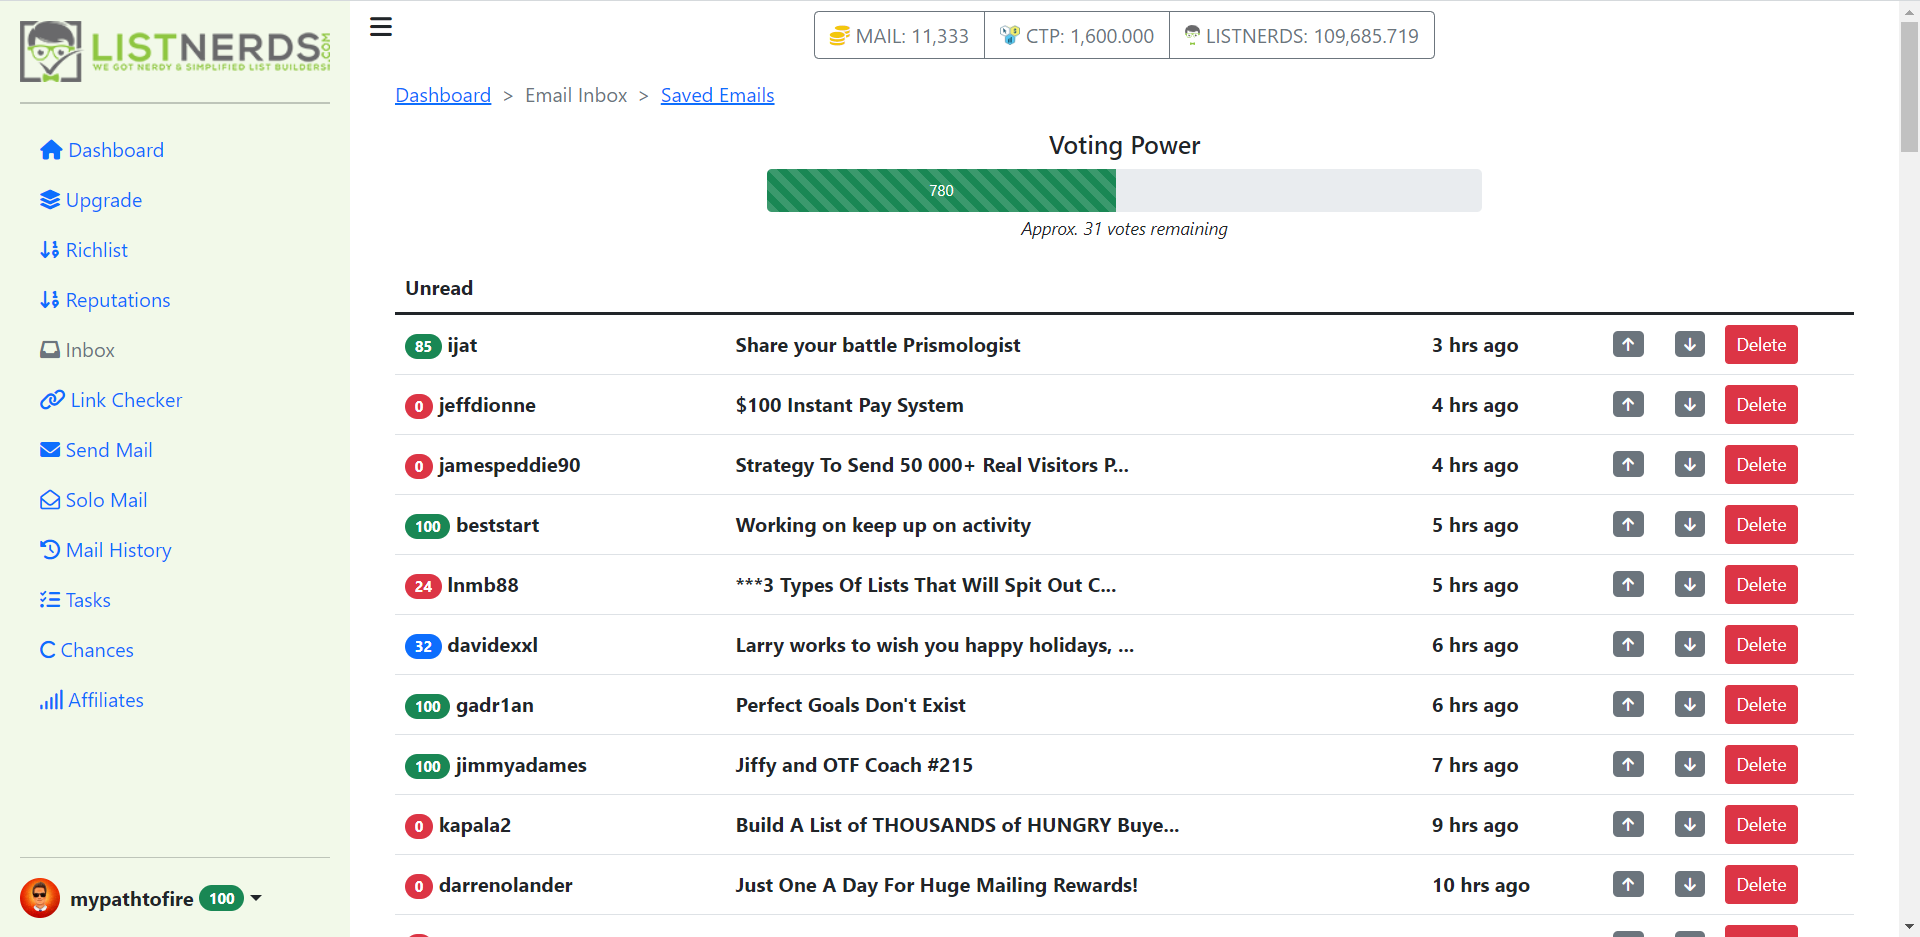Downvote the beststart email
Viewport: 1920px width, 937px height.
point(1690,525)
